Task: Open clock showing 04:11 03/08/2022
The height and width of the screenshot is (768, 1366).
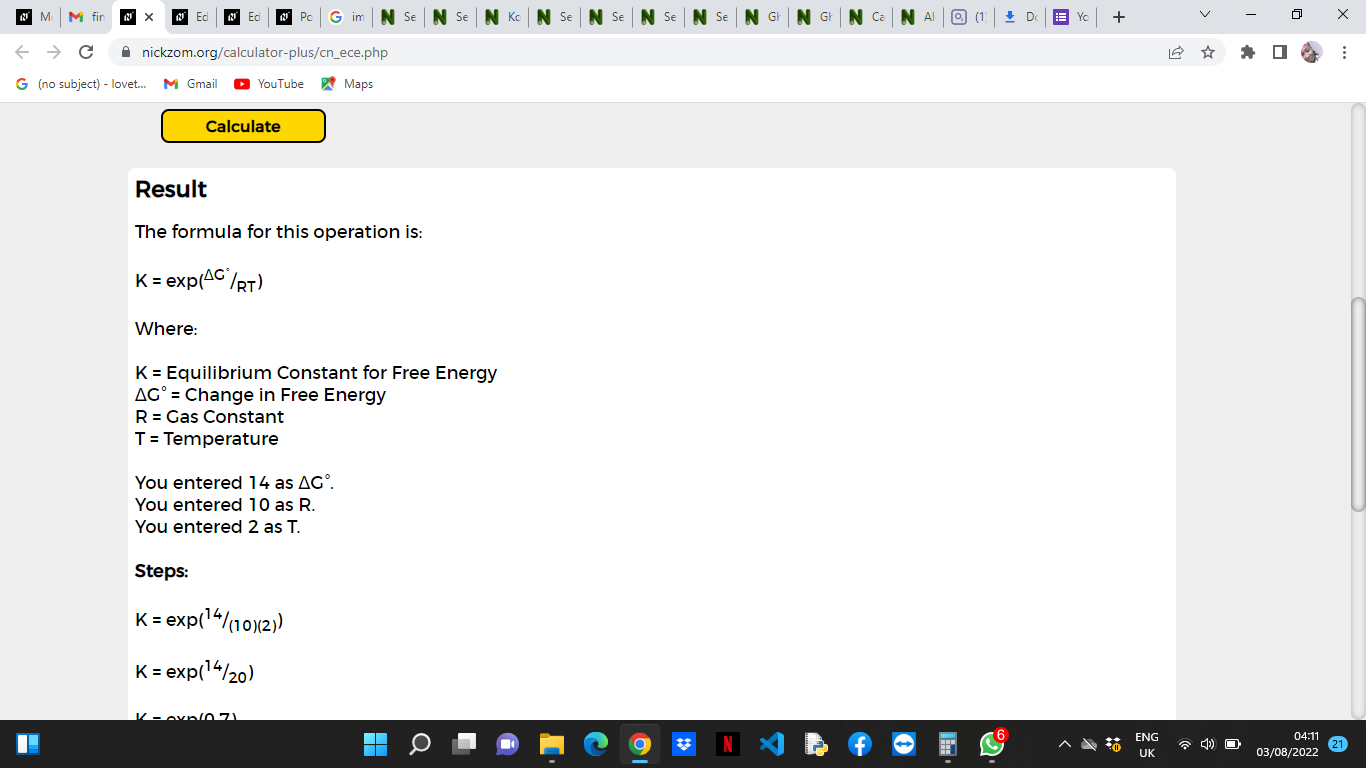Action: pos(1290,744)
